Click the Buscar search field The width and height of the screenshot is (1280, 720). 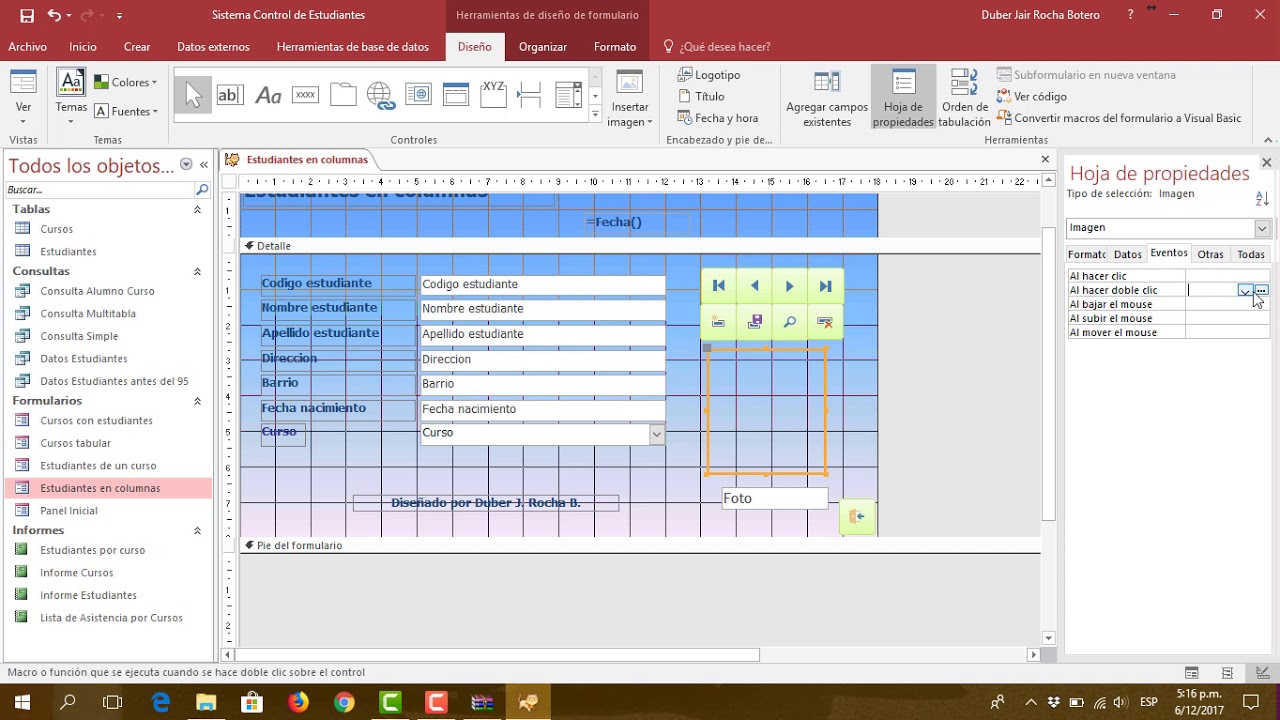tap(100, 190)
